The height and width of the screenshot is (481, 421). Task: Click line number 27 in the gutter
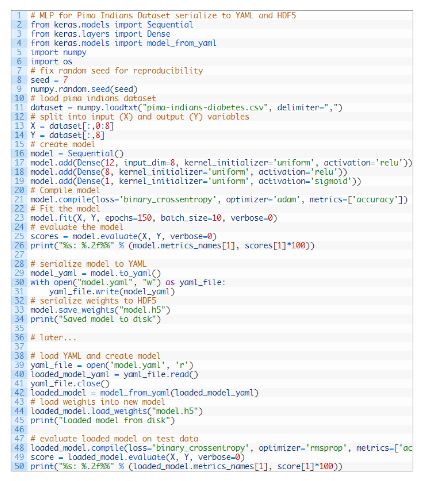click(19, 255)
